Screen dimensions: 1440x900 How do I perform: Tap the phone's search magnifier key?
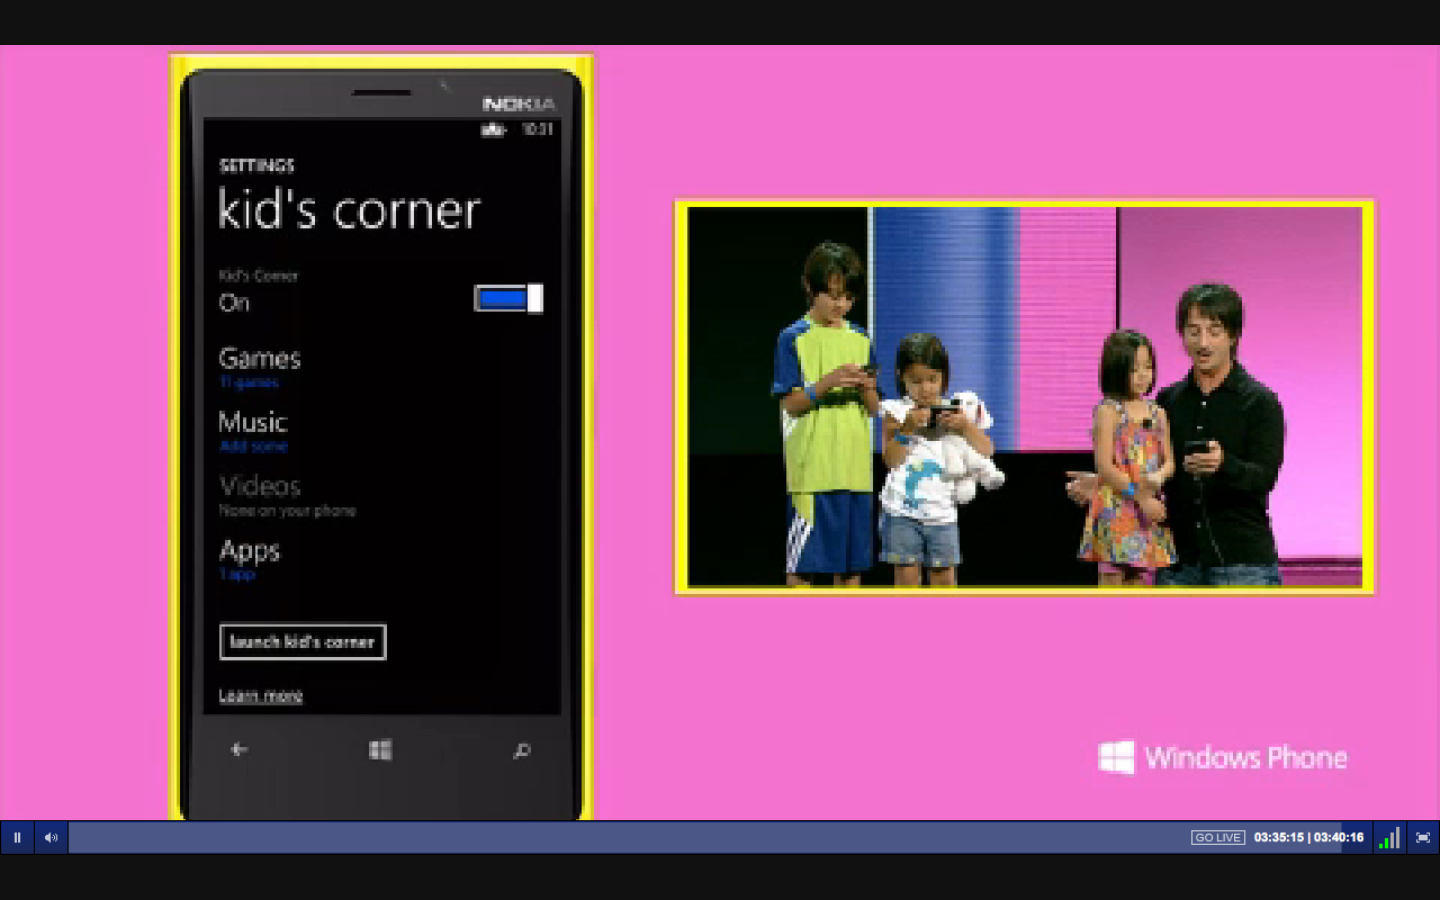[x=521, y=750]
